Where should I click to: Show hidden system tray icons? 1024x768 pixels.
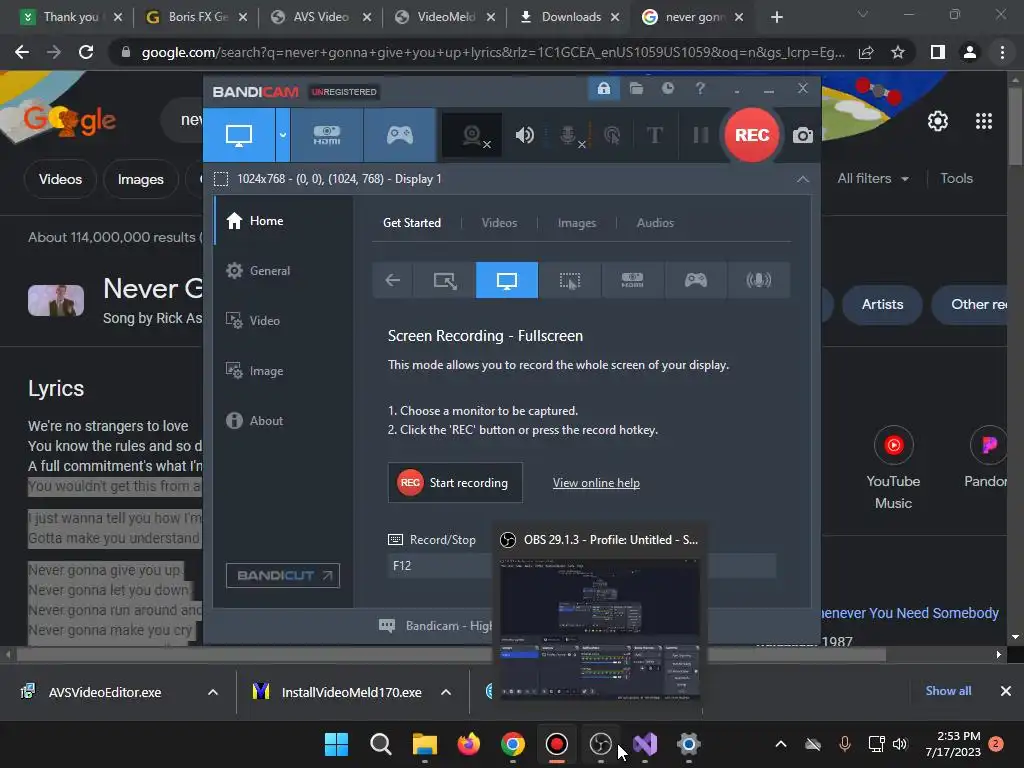pos(780,744)
